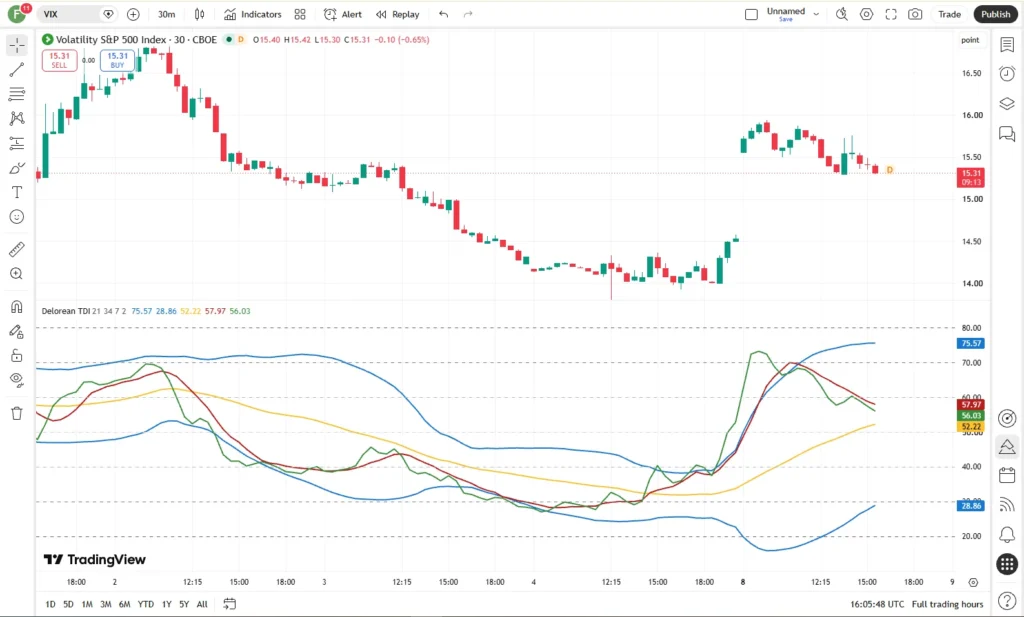Select the 5Y time range

tap(184, 604)
